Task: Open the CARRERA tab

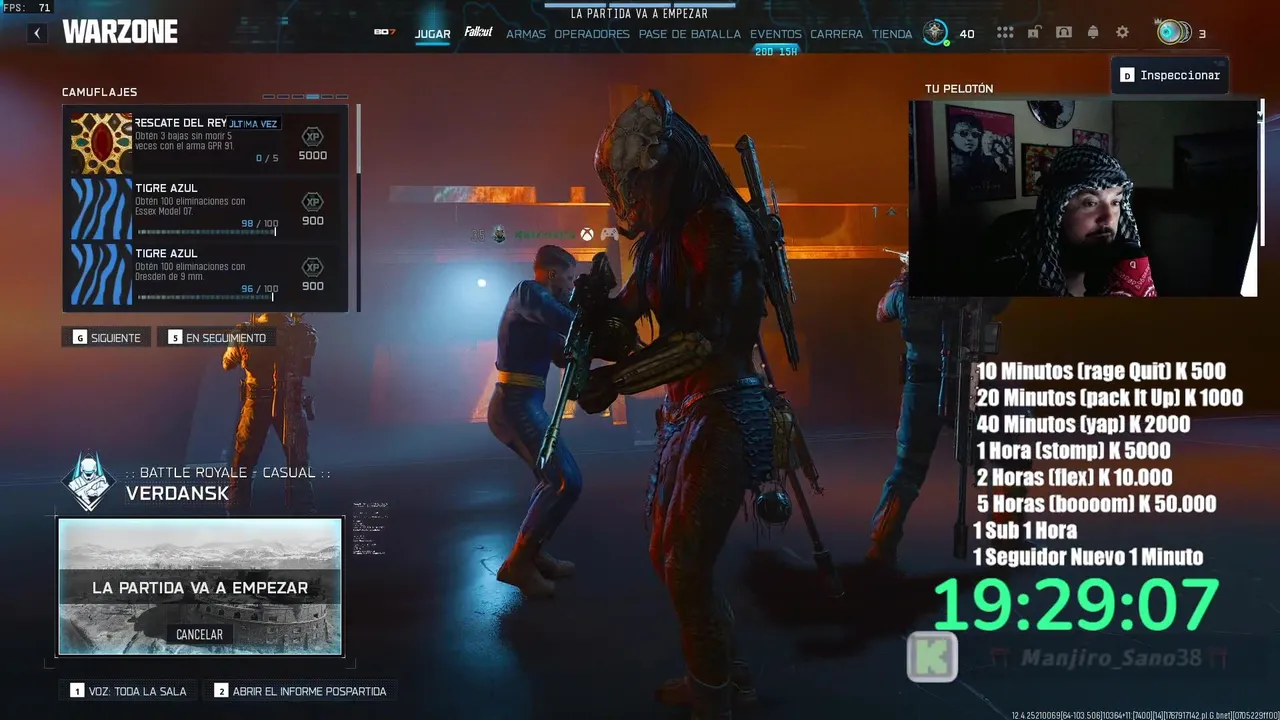Action: [x=836, y=34]
